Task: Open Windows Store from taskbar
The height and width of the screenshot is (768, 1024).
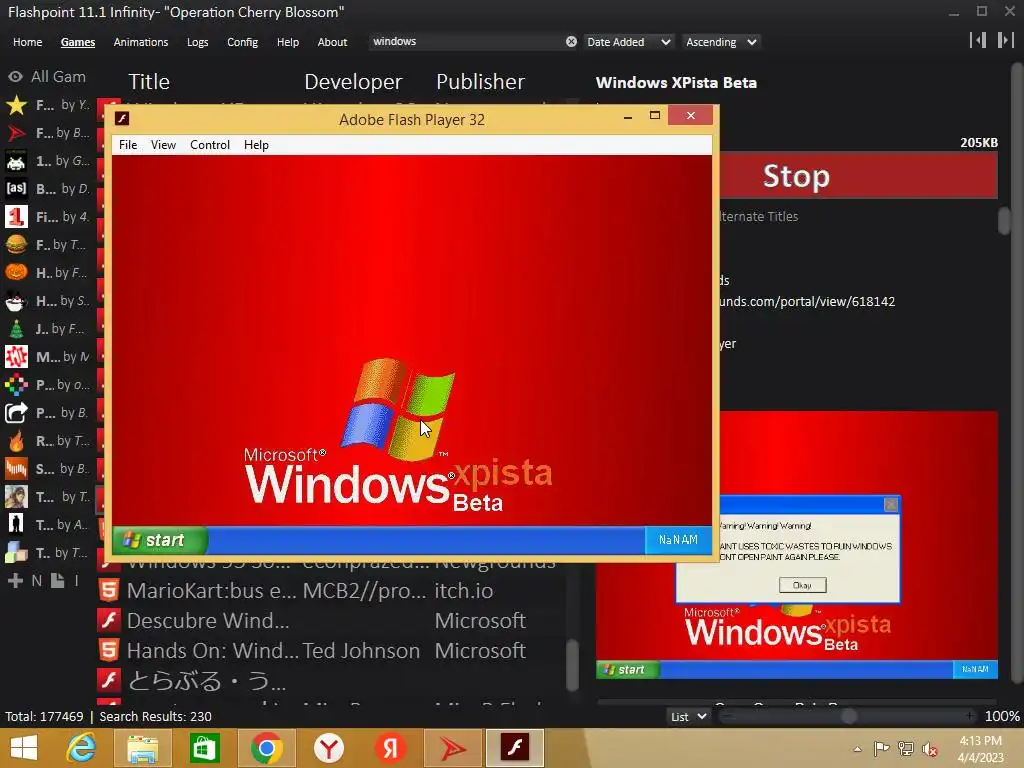Action: (204, 748)
